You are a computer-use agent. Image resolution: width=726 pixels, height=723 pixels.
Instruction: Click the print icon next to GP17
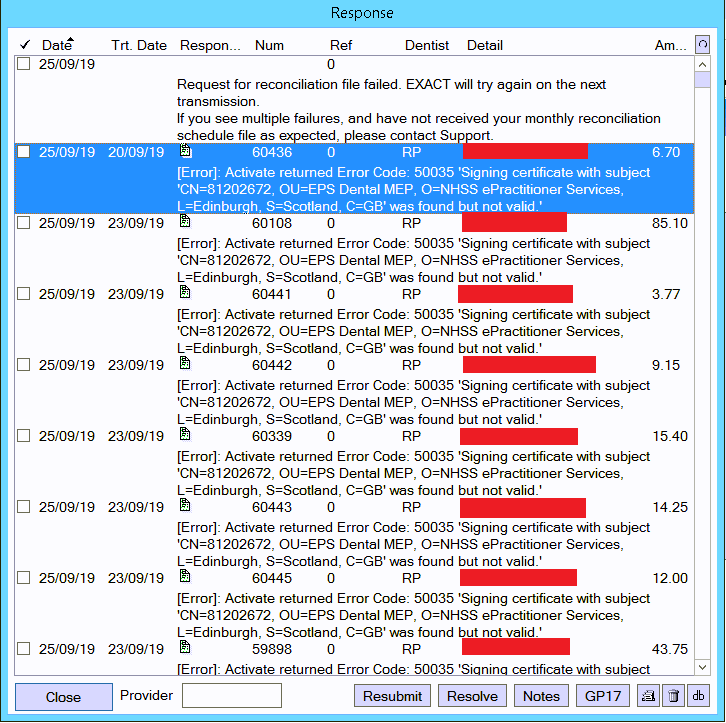647,696
